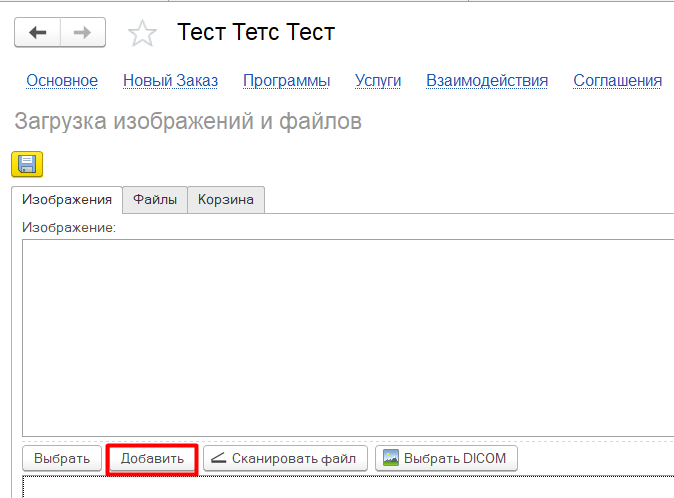
Task: Click the back arrow navigation button
Action: click(37, 32)
